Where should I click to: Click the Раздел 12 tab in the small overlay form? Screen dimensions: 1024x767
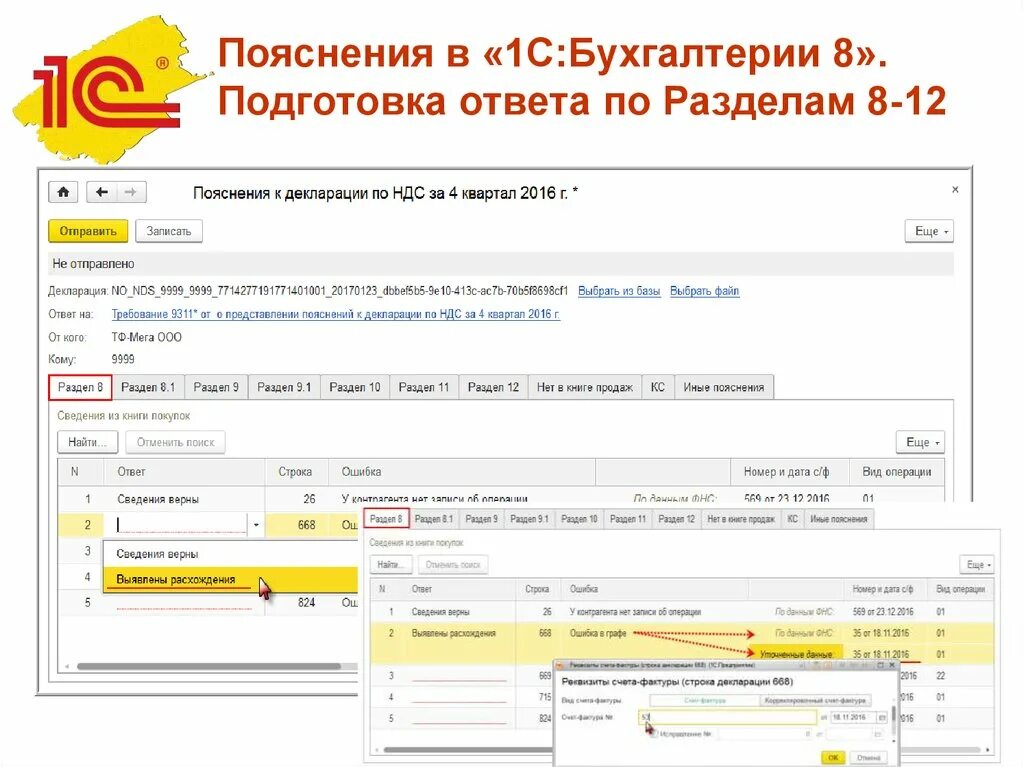676,519
